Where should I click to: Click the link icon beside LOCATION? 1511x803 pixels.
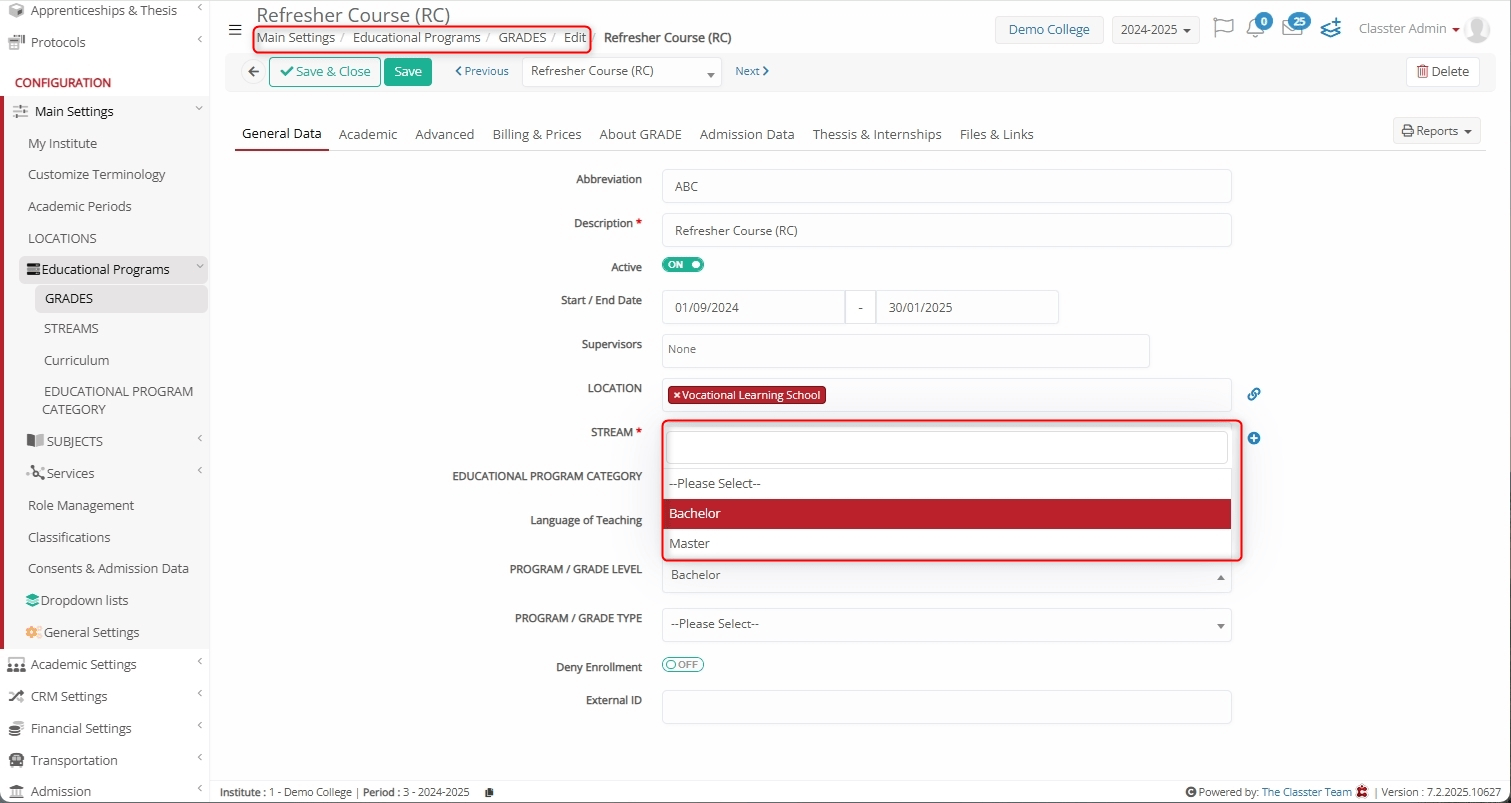(x=1254, y=394)
